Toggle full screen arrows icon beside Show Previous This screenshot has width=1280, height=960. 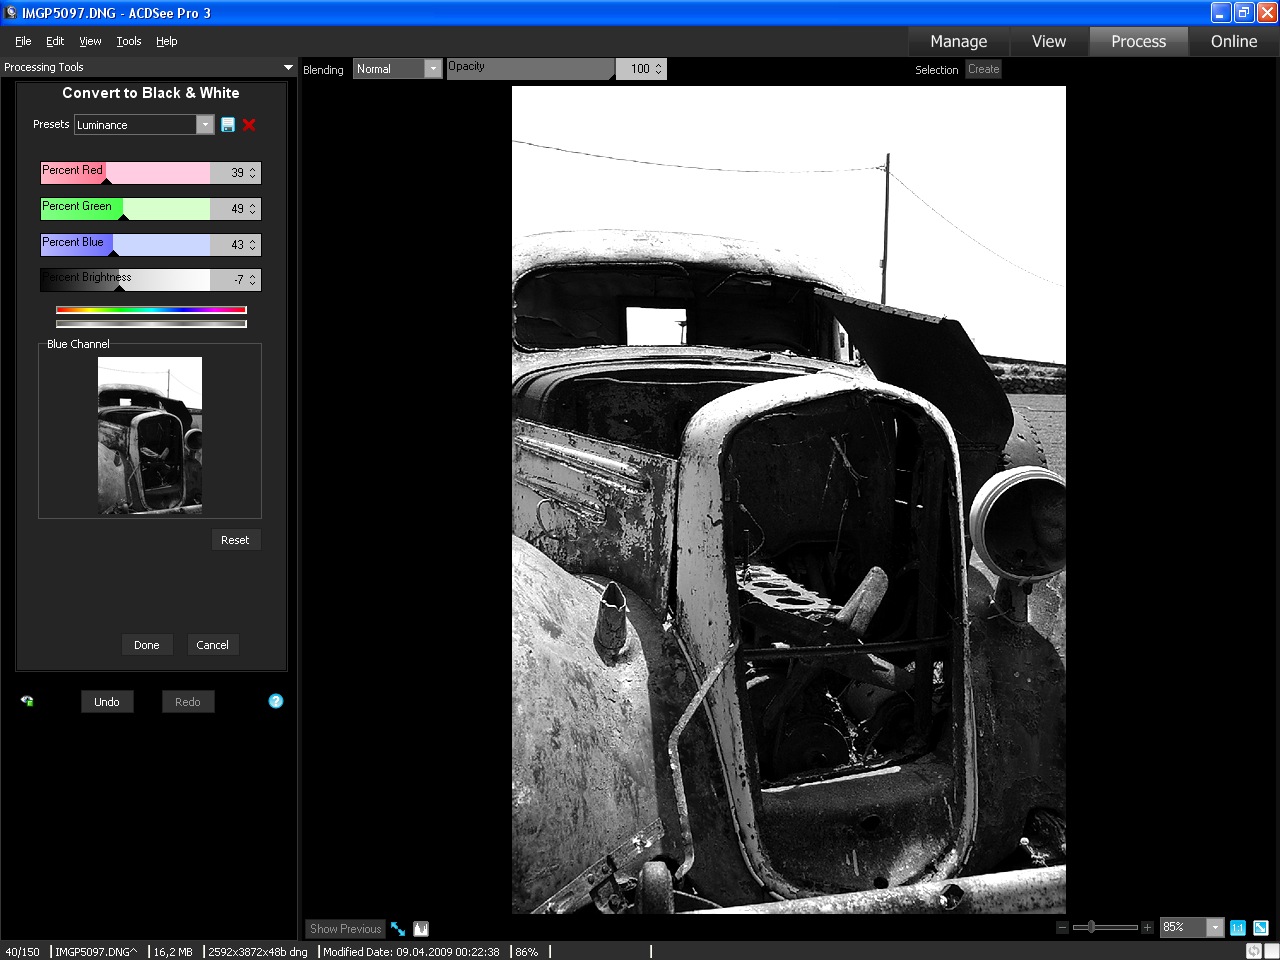pyautogui.click(x=398, y=929)
